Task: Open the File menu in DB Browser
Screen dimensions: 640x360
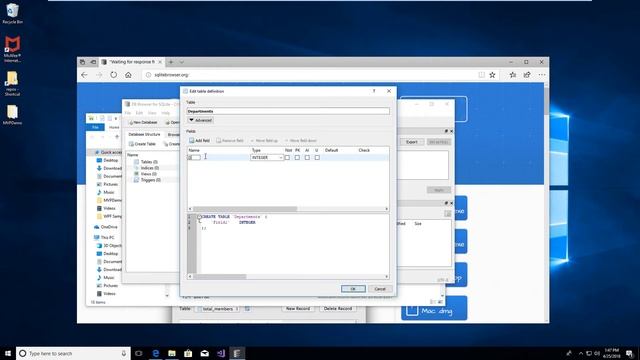Action: click(128, 113)
